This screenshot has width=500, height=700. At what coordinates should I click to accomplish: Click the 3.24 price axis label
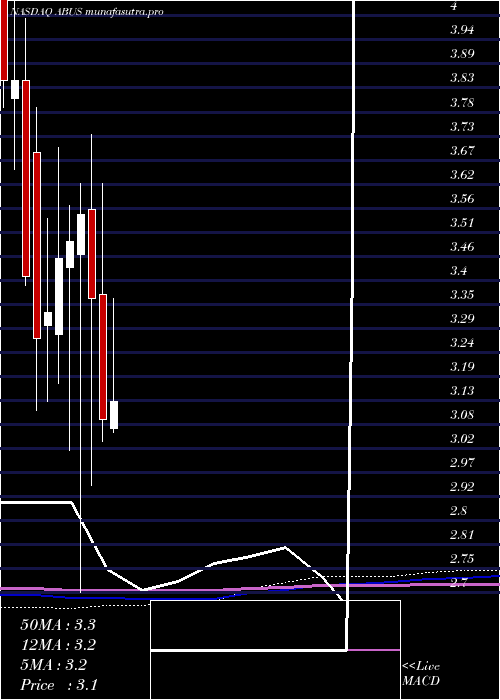462,343
